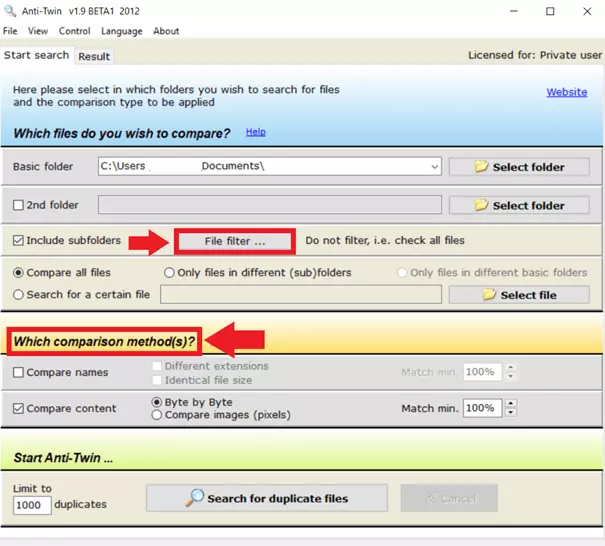Open the View menu
Image resolution: width=605 pixels, height=546 pixels.
tap(38, 31)
